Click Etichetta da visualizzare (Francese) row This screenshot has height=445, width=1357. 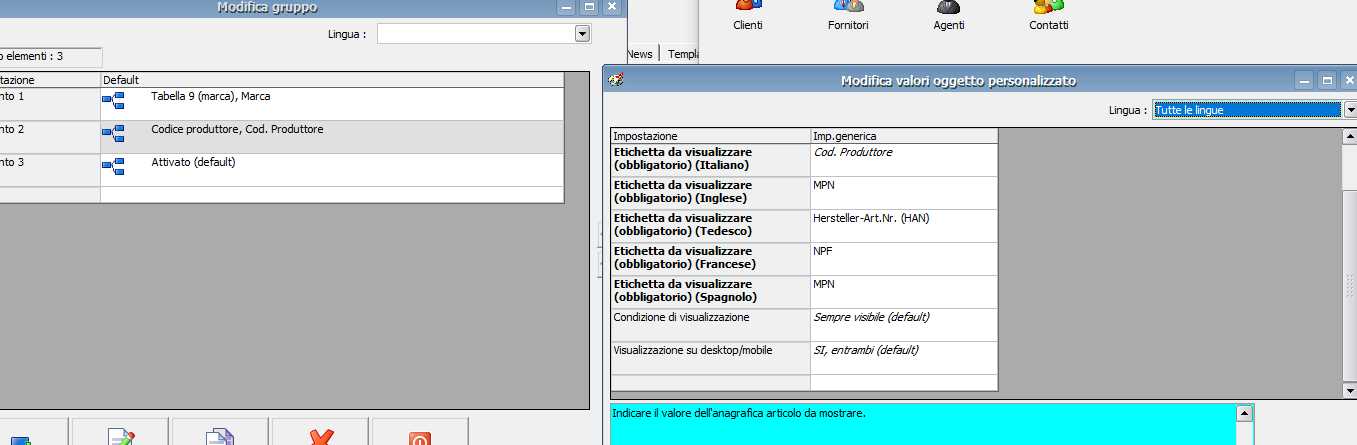710,259
